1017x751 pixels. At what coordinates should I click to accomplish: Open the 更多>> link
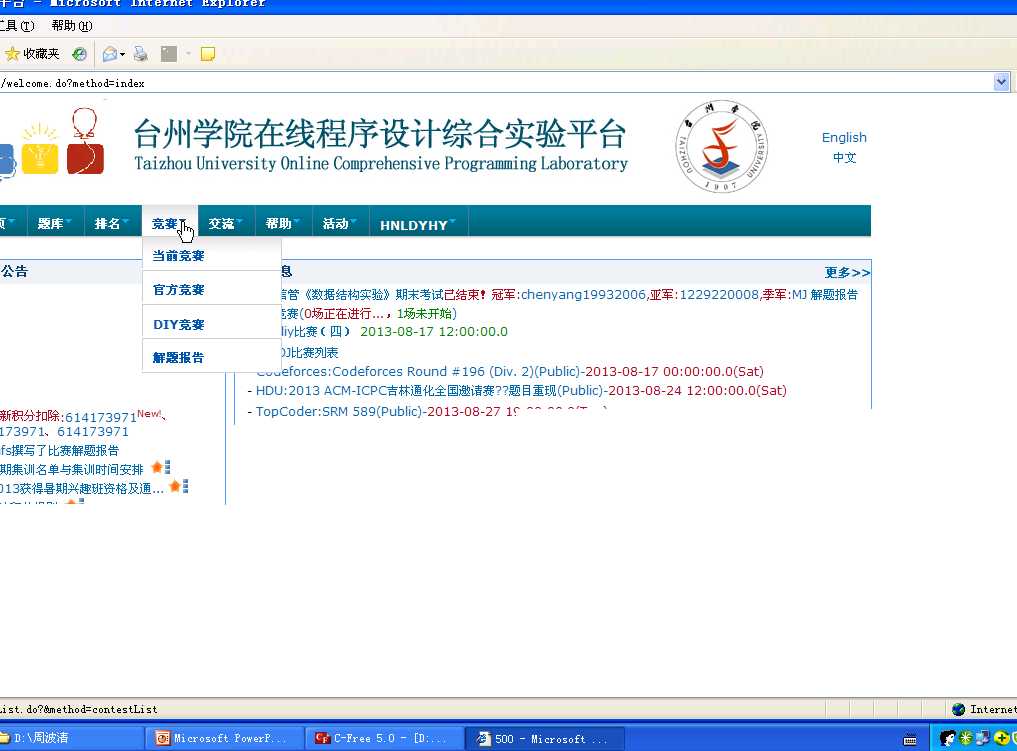847,272
